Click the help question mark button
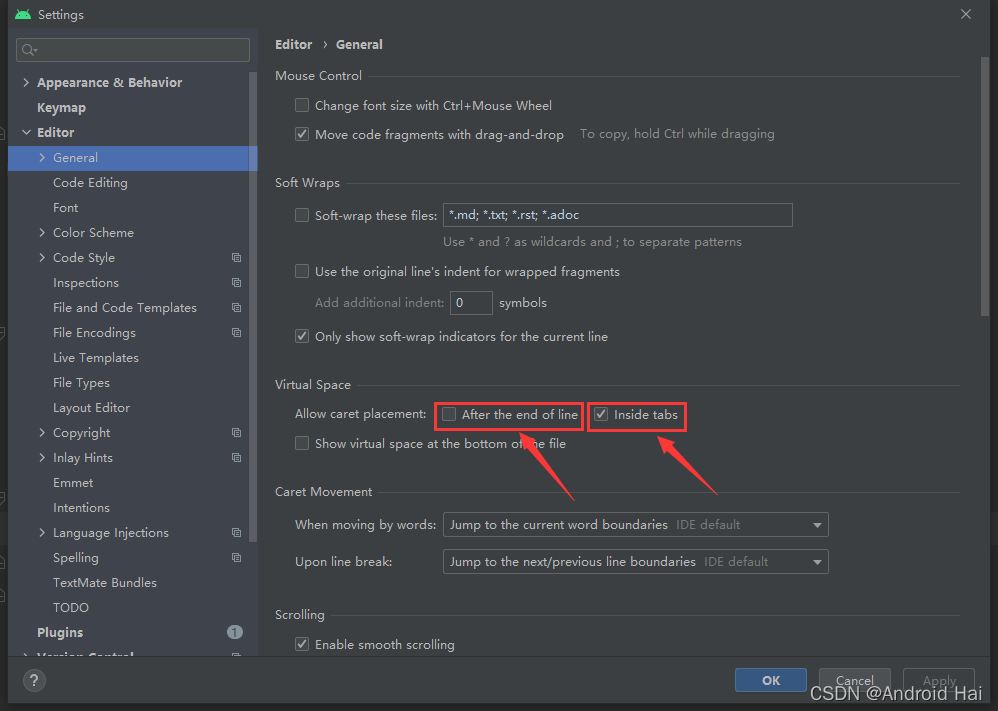The image size is (998, 711). point(34,680)
